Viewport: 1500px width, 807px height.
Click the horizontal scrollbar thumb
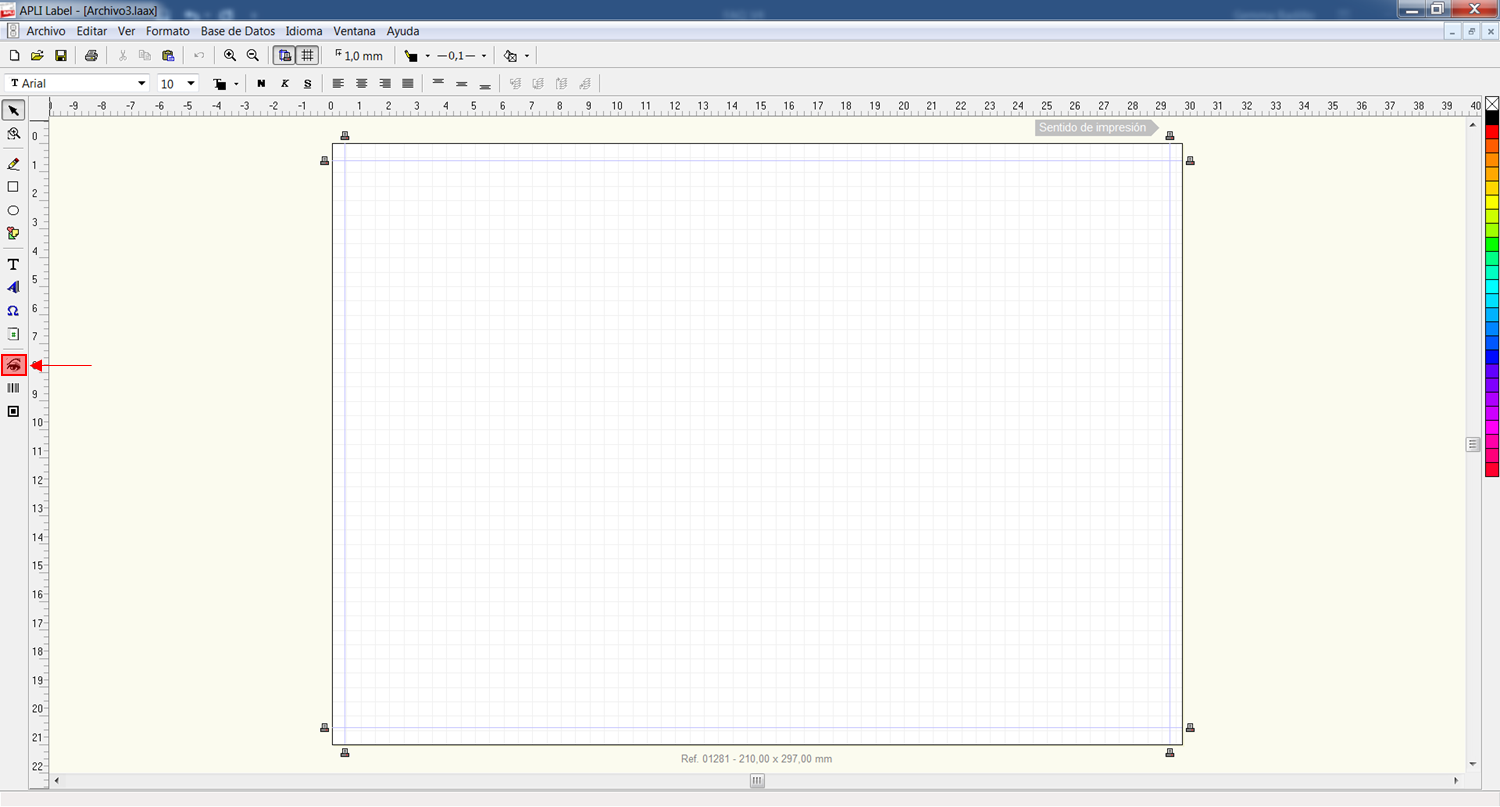tap(758, 780)
